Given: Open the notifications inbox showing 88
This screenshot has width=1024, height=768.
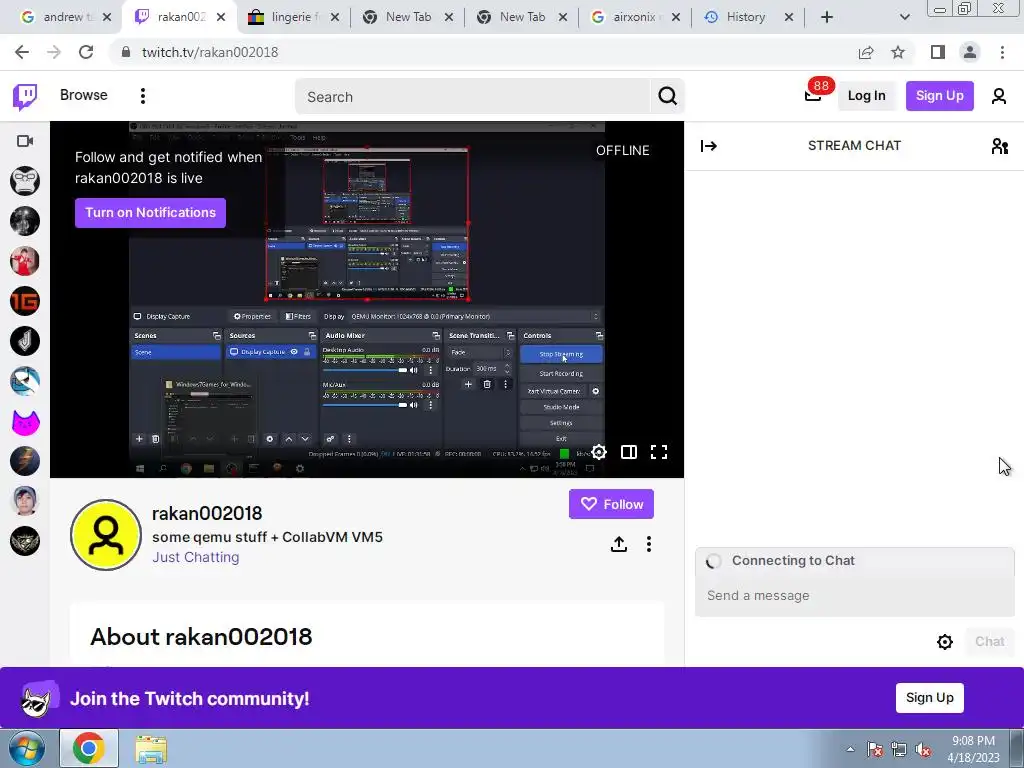Looking at the screenshot, I should 813,96.
